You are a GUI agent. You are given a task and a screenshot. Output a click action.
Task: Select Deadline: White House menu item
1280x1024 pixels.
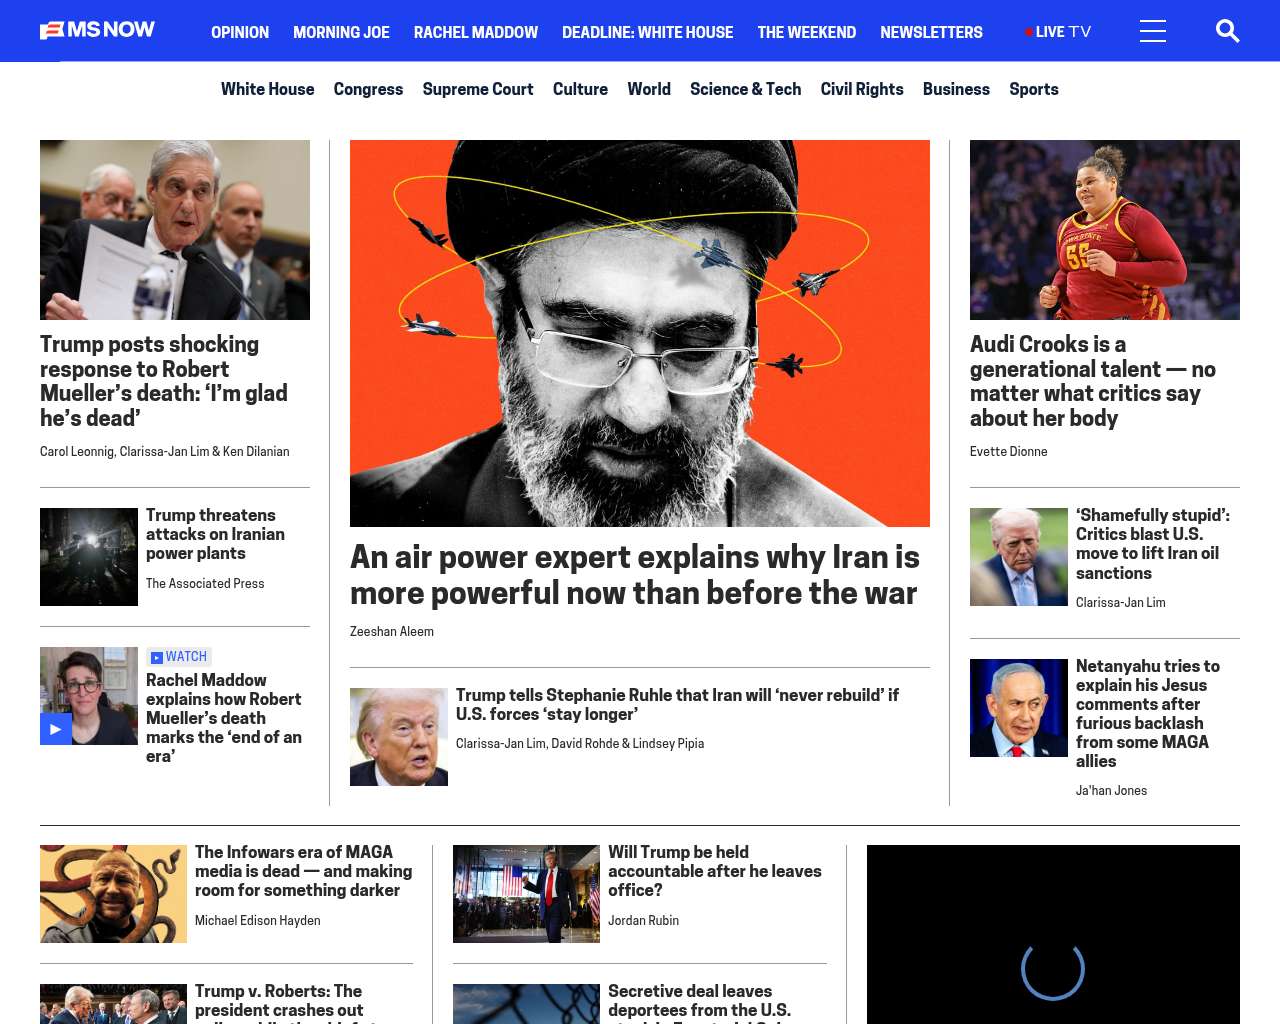647,32
